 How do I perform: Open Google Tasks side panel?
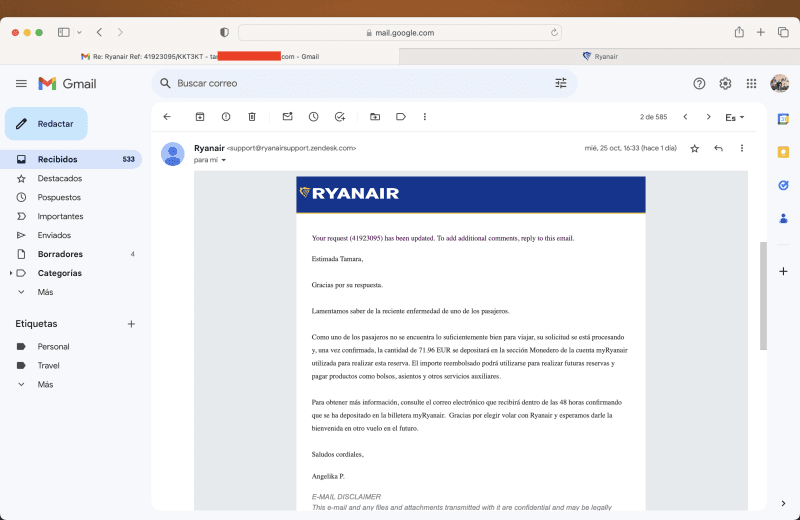(783, 185)
